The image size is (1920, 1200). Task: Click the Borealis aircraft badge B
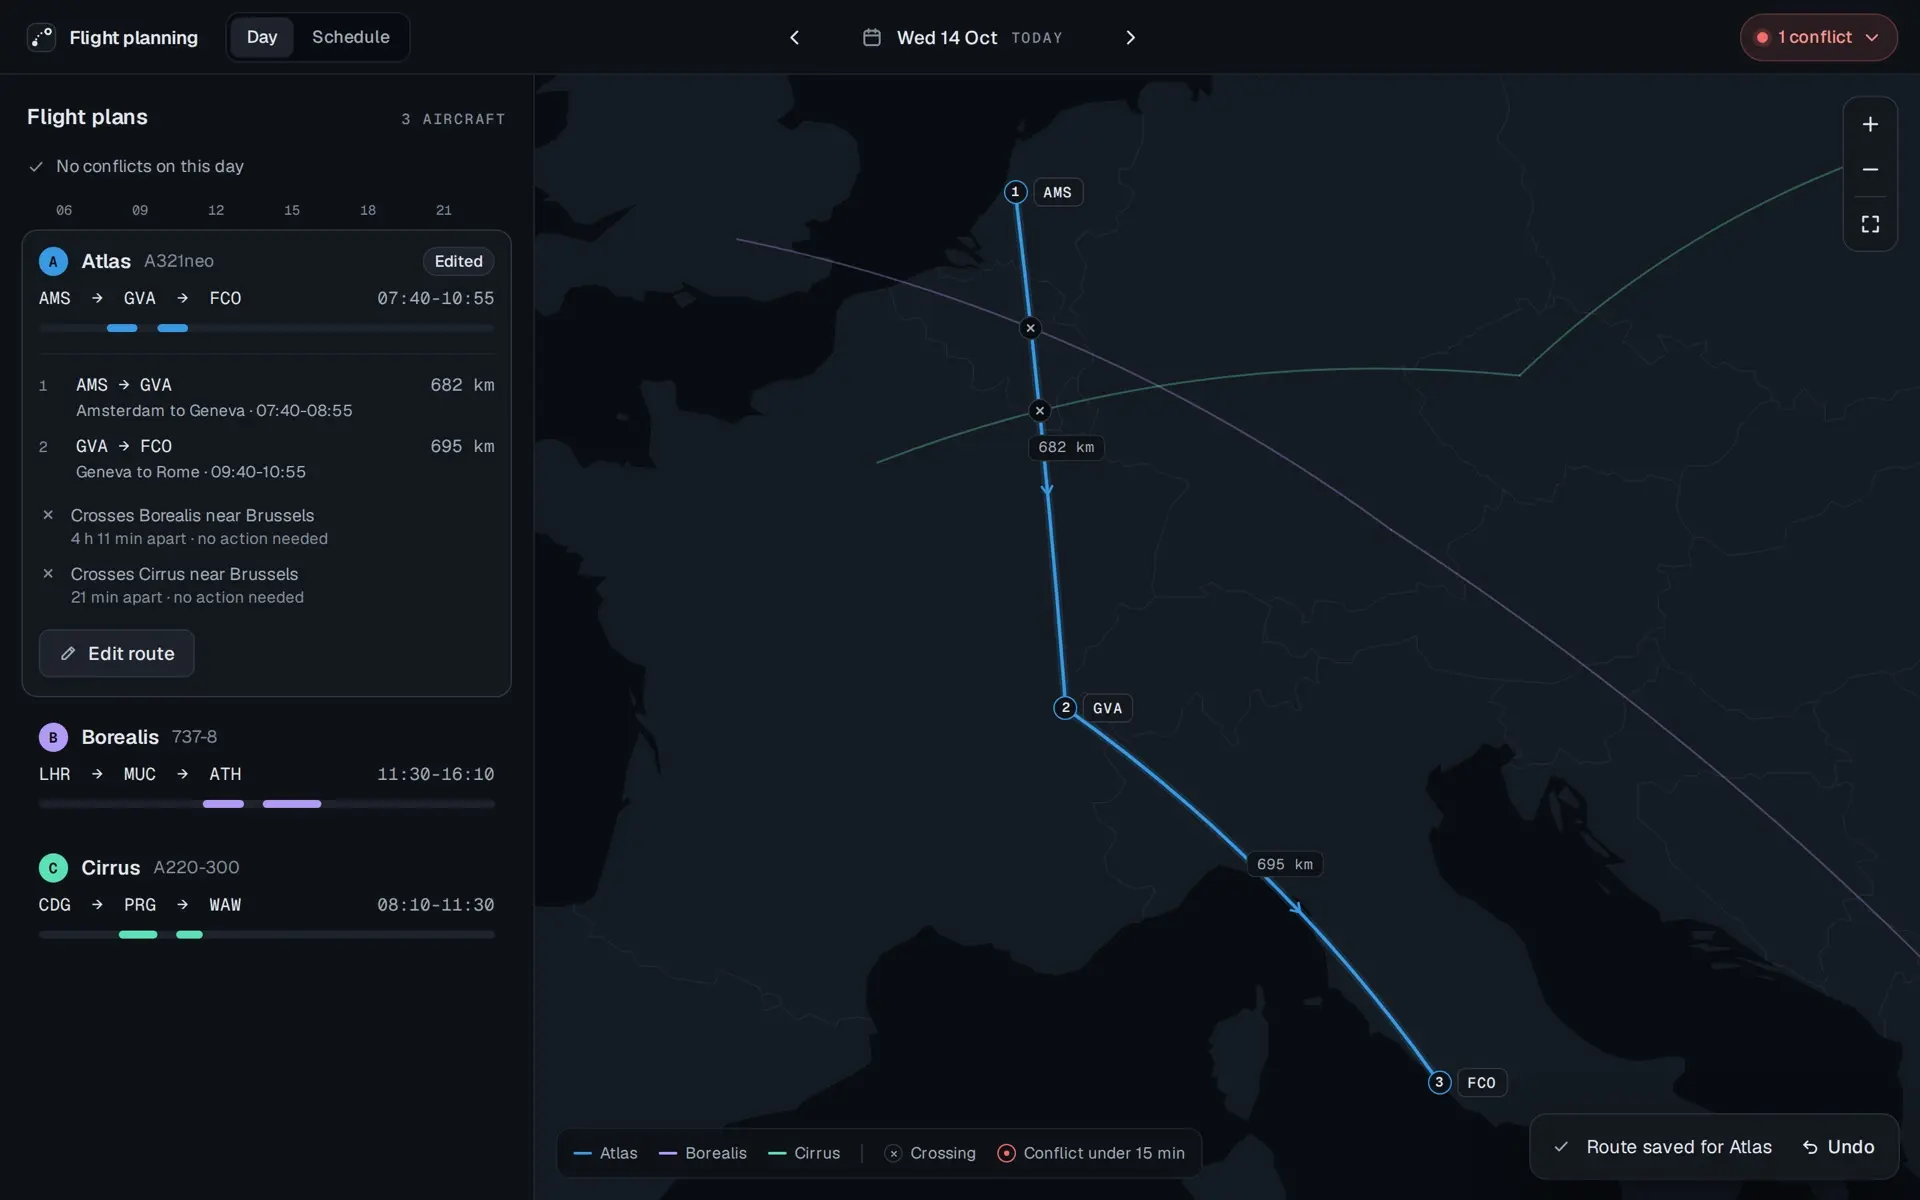(x=53, y=737)
